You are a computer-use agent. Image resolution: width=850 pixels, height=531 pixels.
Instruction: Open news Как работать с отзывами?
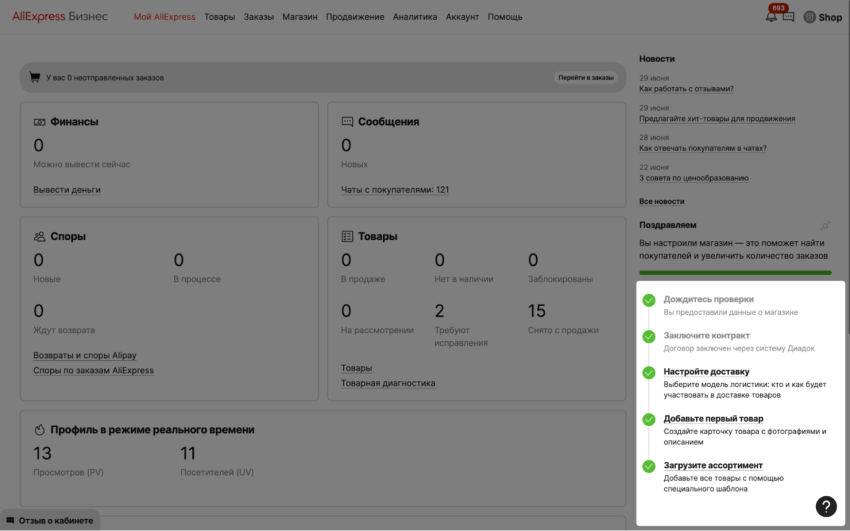(x=686, y=89)
